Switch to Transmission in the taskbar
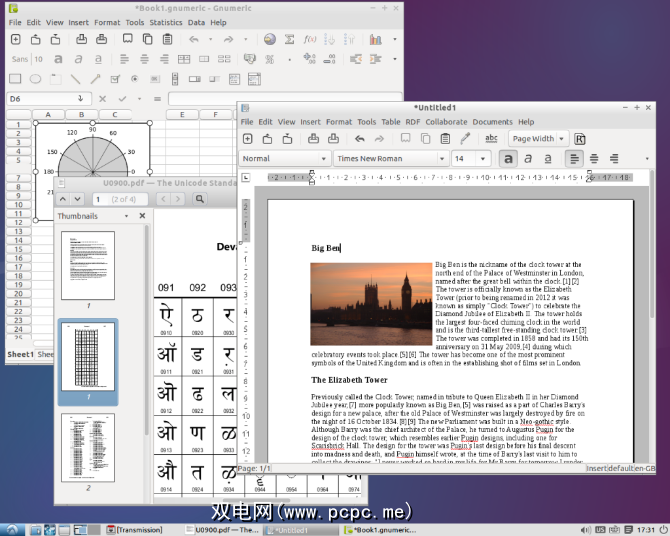The image size is (670, 536). (139, 529)
